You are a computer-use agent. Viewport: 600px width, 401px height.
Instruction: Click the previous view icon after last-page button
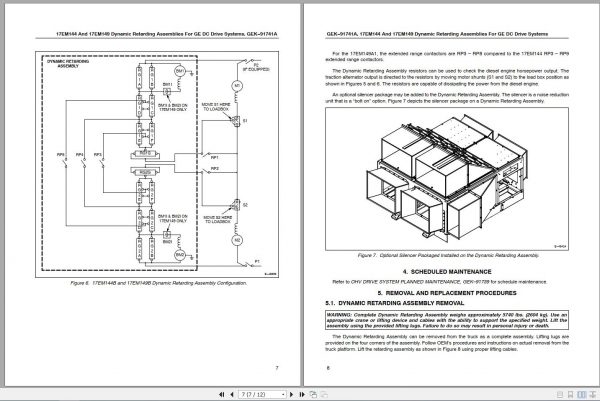coord(313,394)
